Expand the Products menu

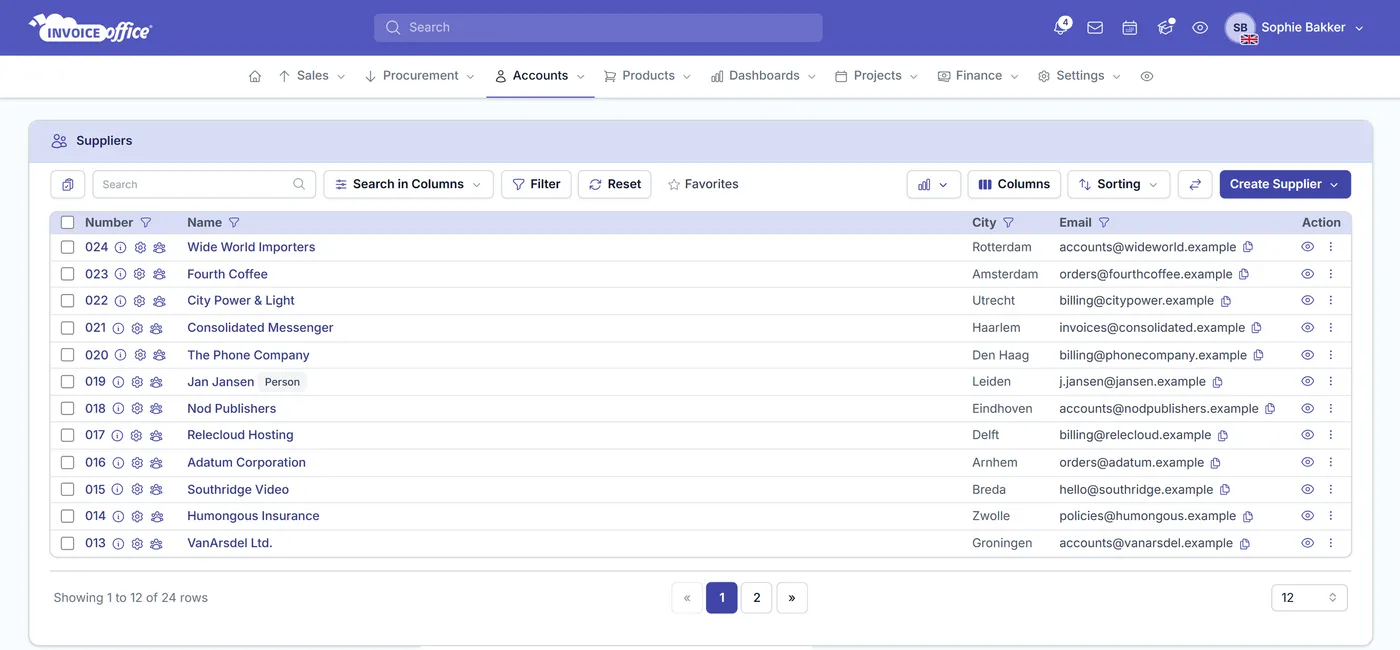pyautogui.click(x=648, y=76)
